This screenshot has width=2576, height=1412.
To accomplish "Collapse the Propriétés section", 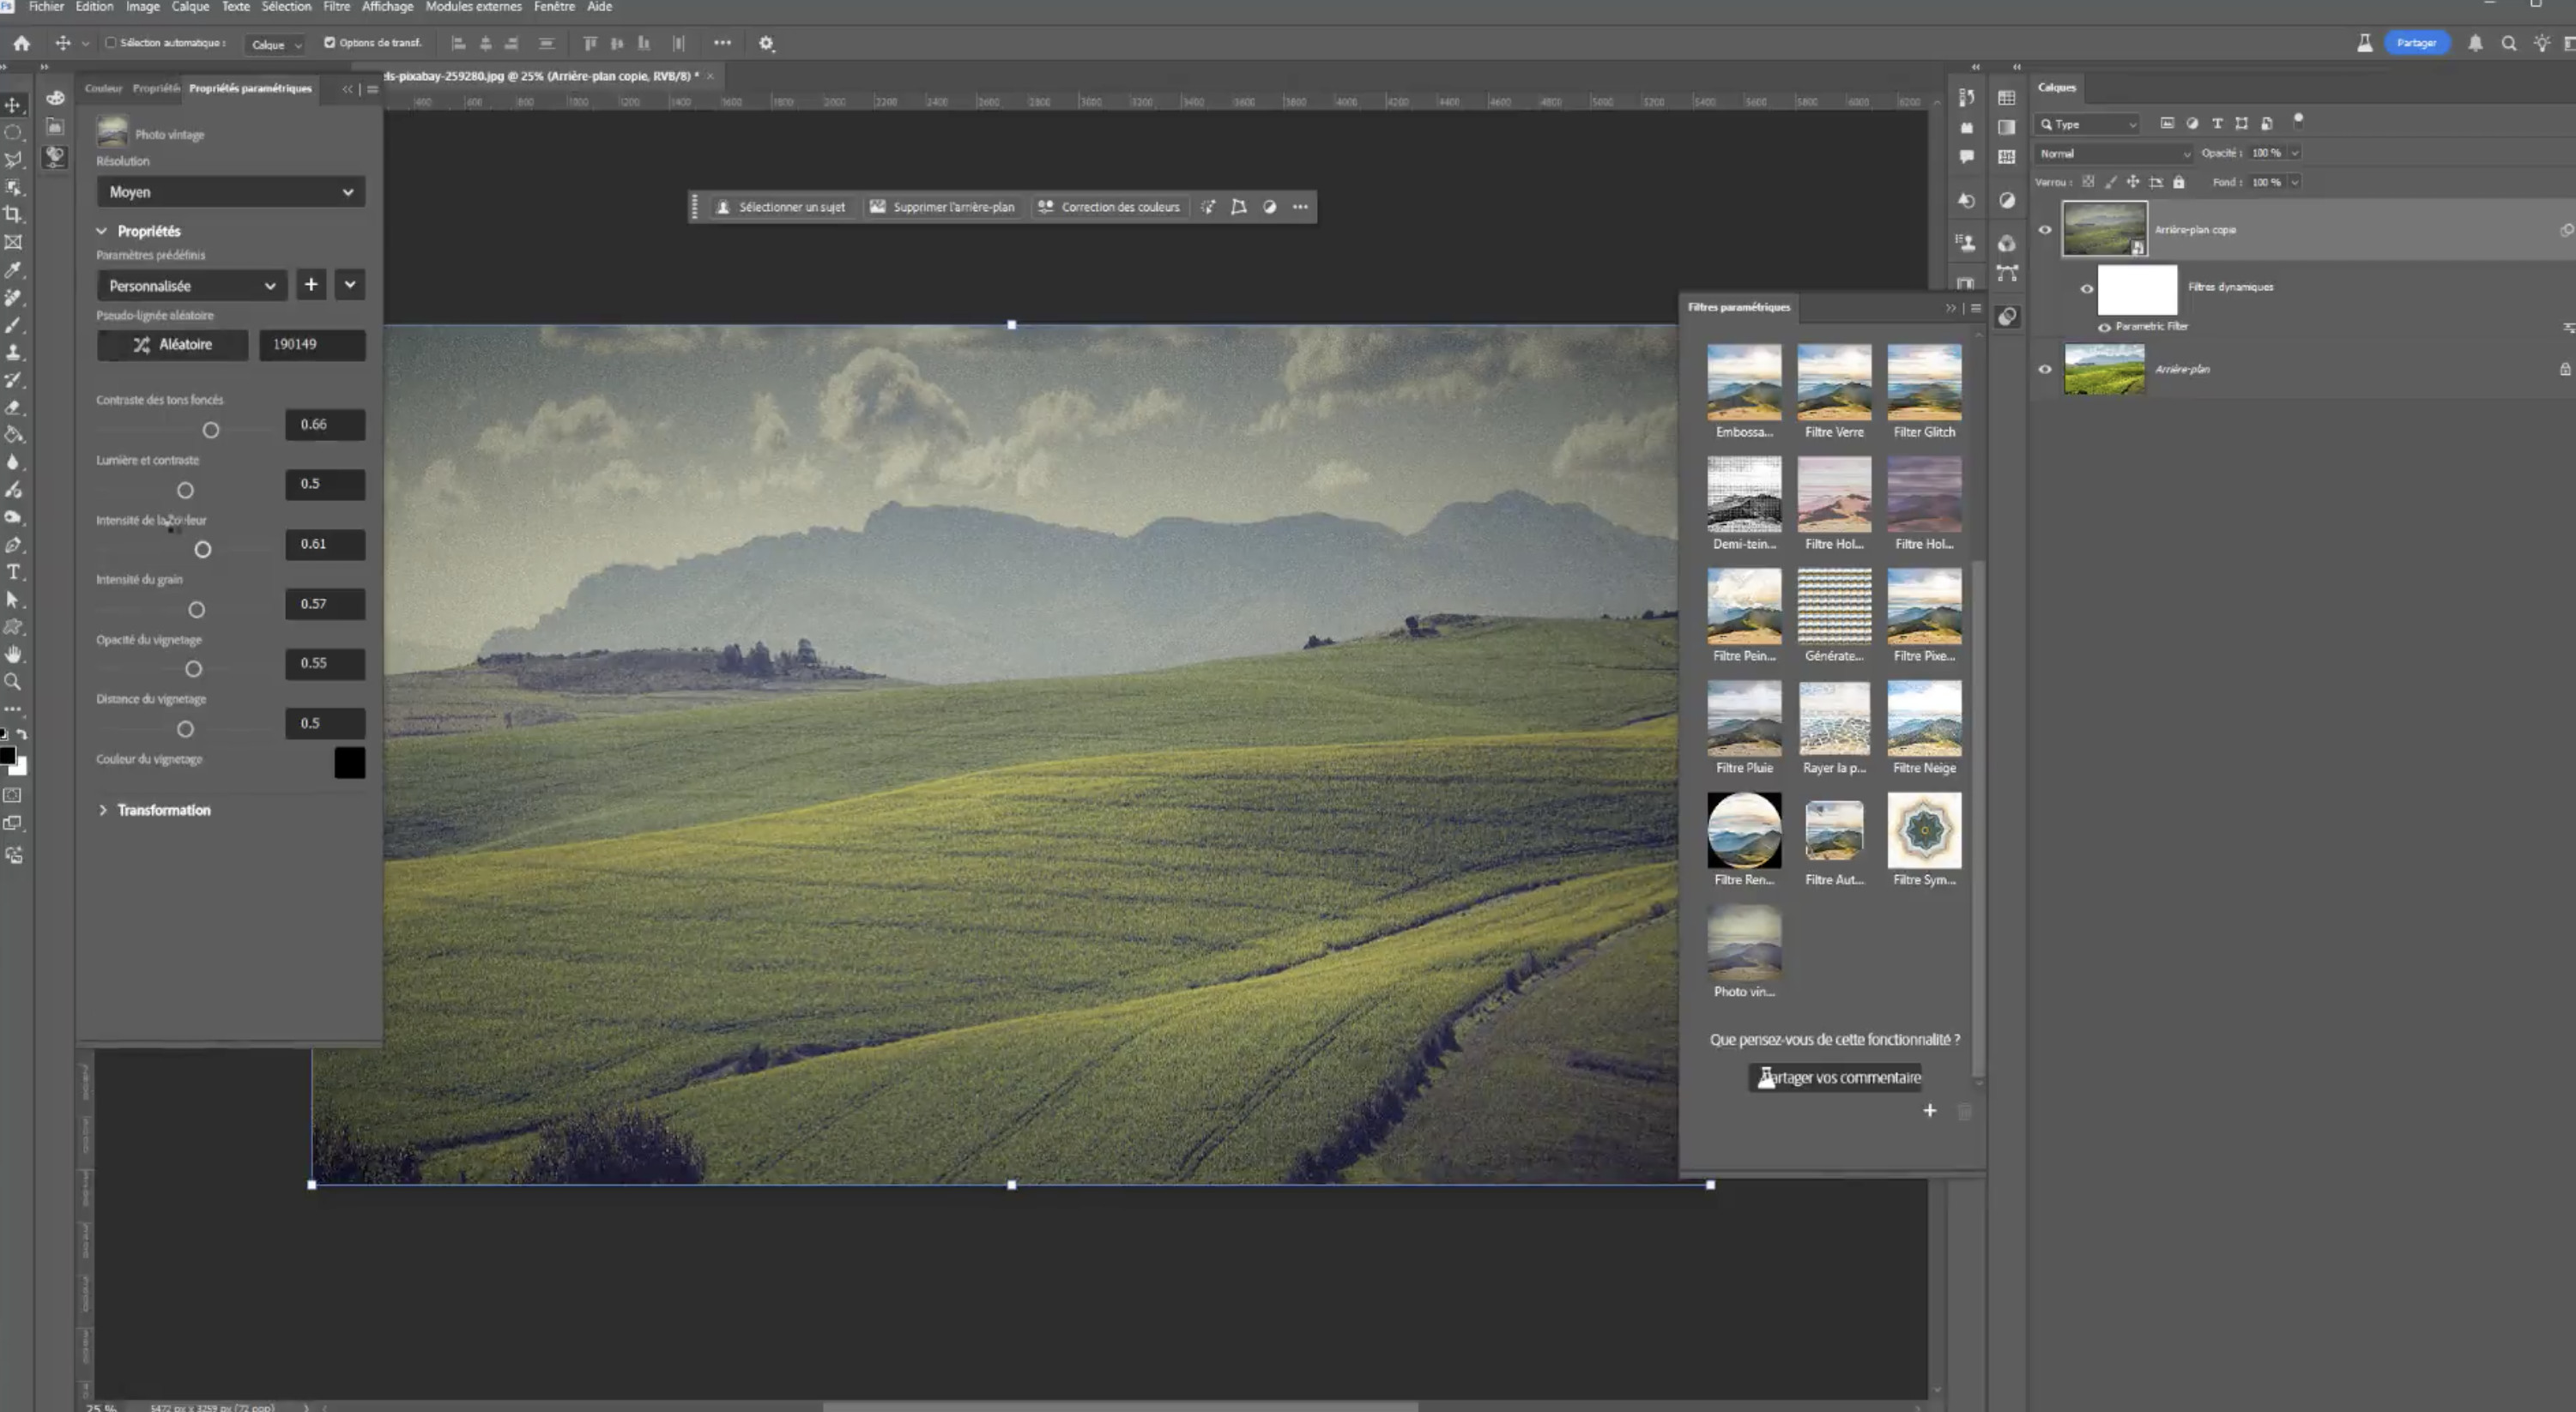I will click(x=101, y=231).
